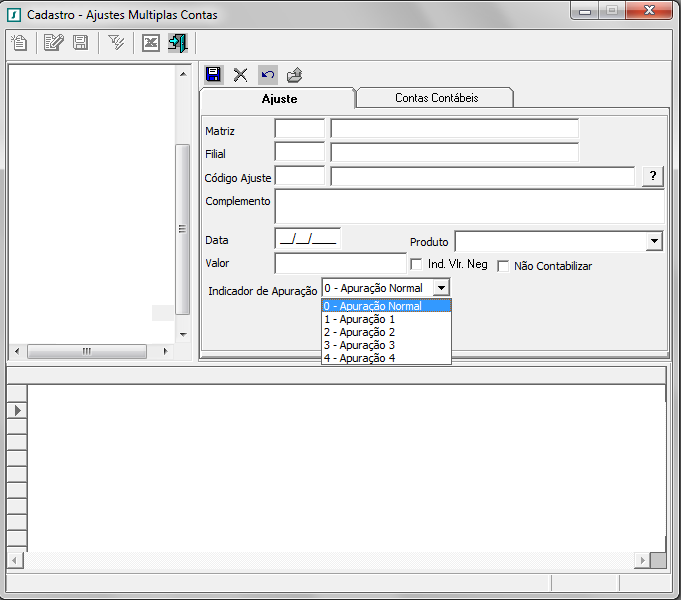
Task: Select the Ajuste tab
Action: (279, 99)
